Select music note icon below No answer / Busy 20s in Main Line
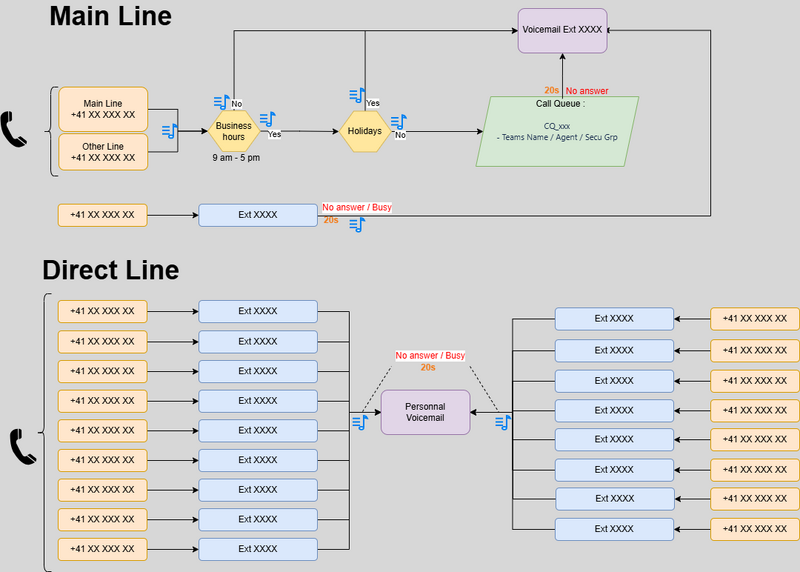This screenshot has height=572, width=800. (x=357, y=225)
